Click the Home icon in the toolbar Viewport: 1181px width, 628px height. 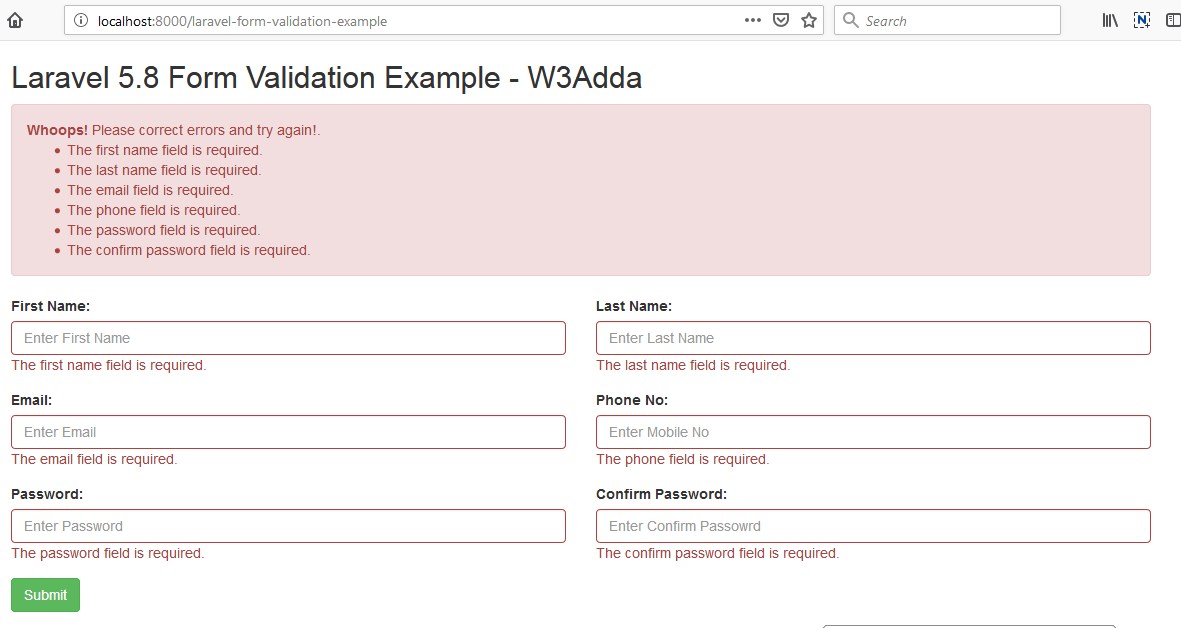coord(14,19)
